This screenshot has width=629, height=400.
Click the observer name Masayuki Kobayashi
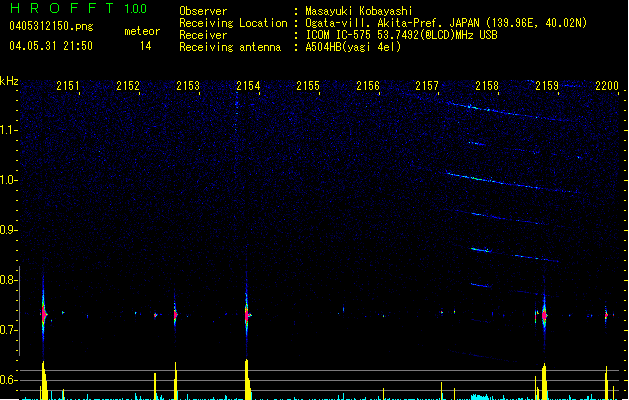point(359,11)
